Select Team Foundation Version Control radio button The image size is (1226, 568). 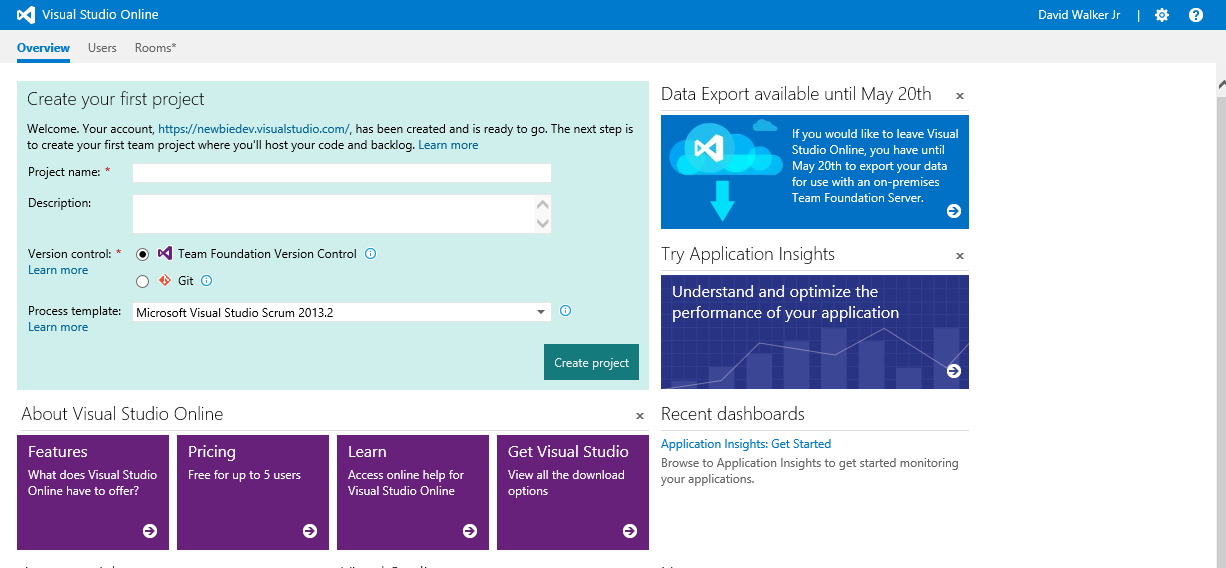tap(142, 254)
